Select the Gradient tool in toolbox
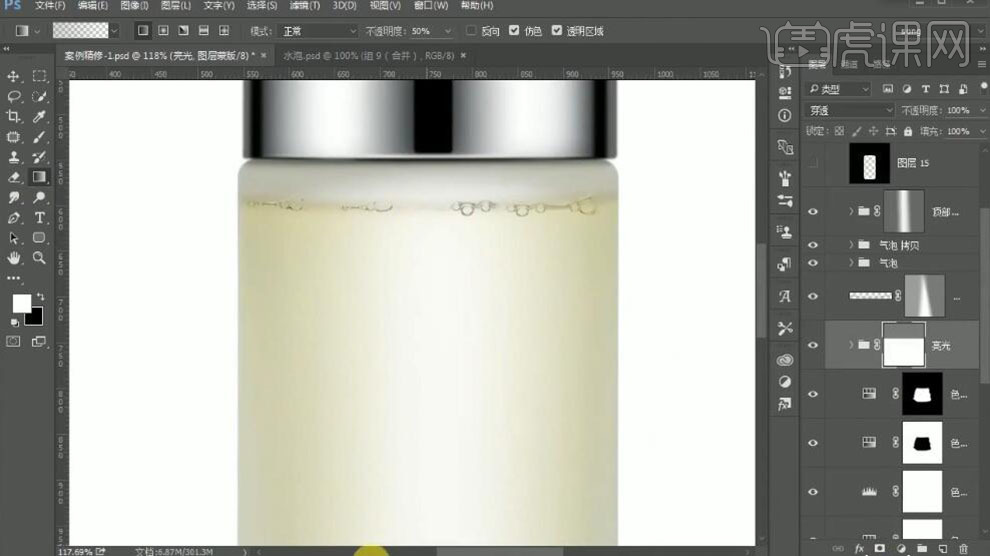Image resolution: width=990 pixels, height=556 pixels. tap(39, 177)
